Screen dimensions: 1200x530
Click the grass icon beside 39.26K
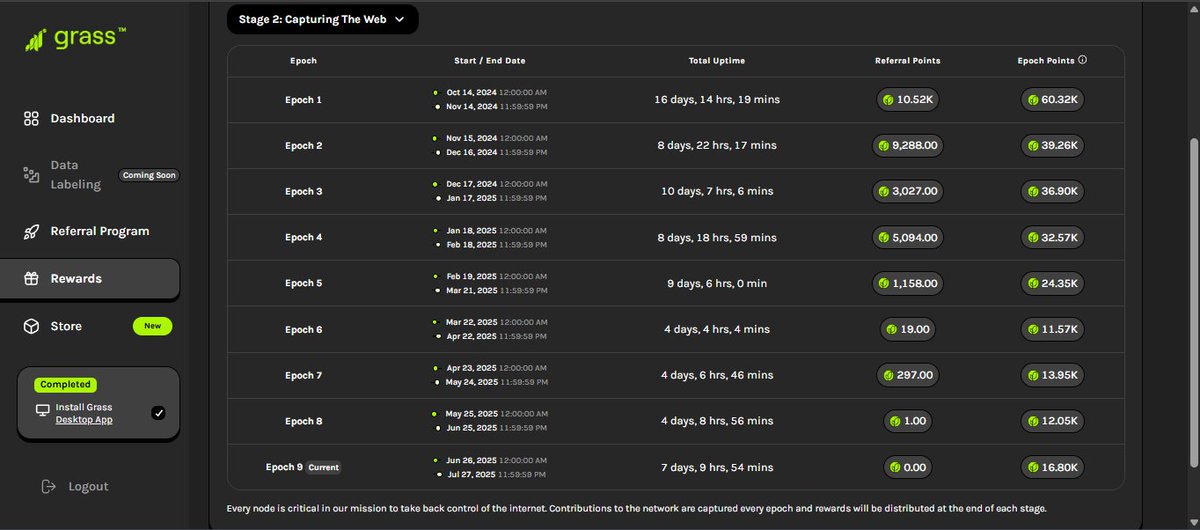tap(1033, 146)
